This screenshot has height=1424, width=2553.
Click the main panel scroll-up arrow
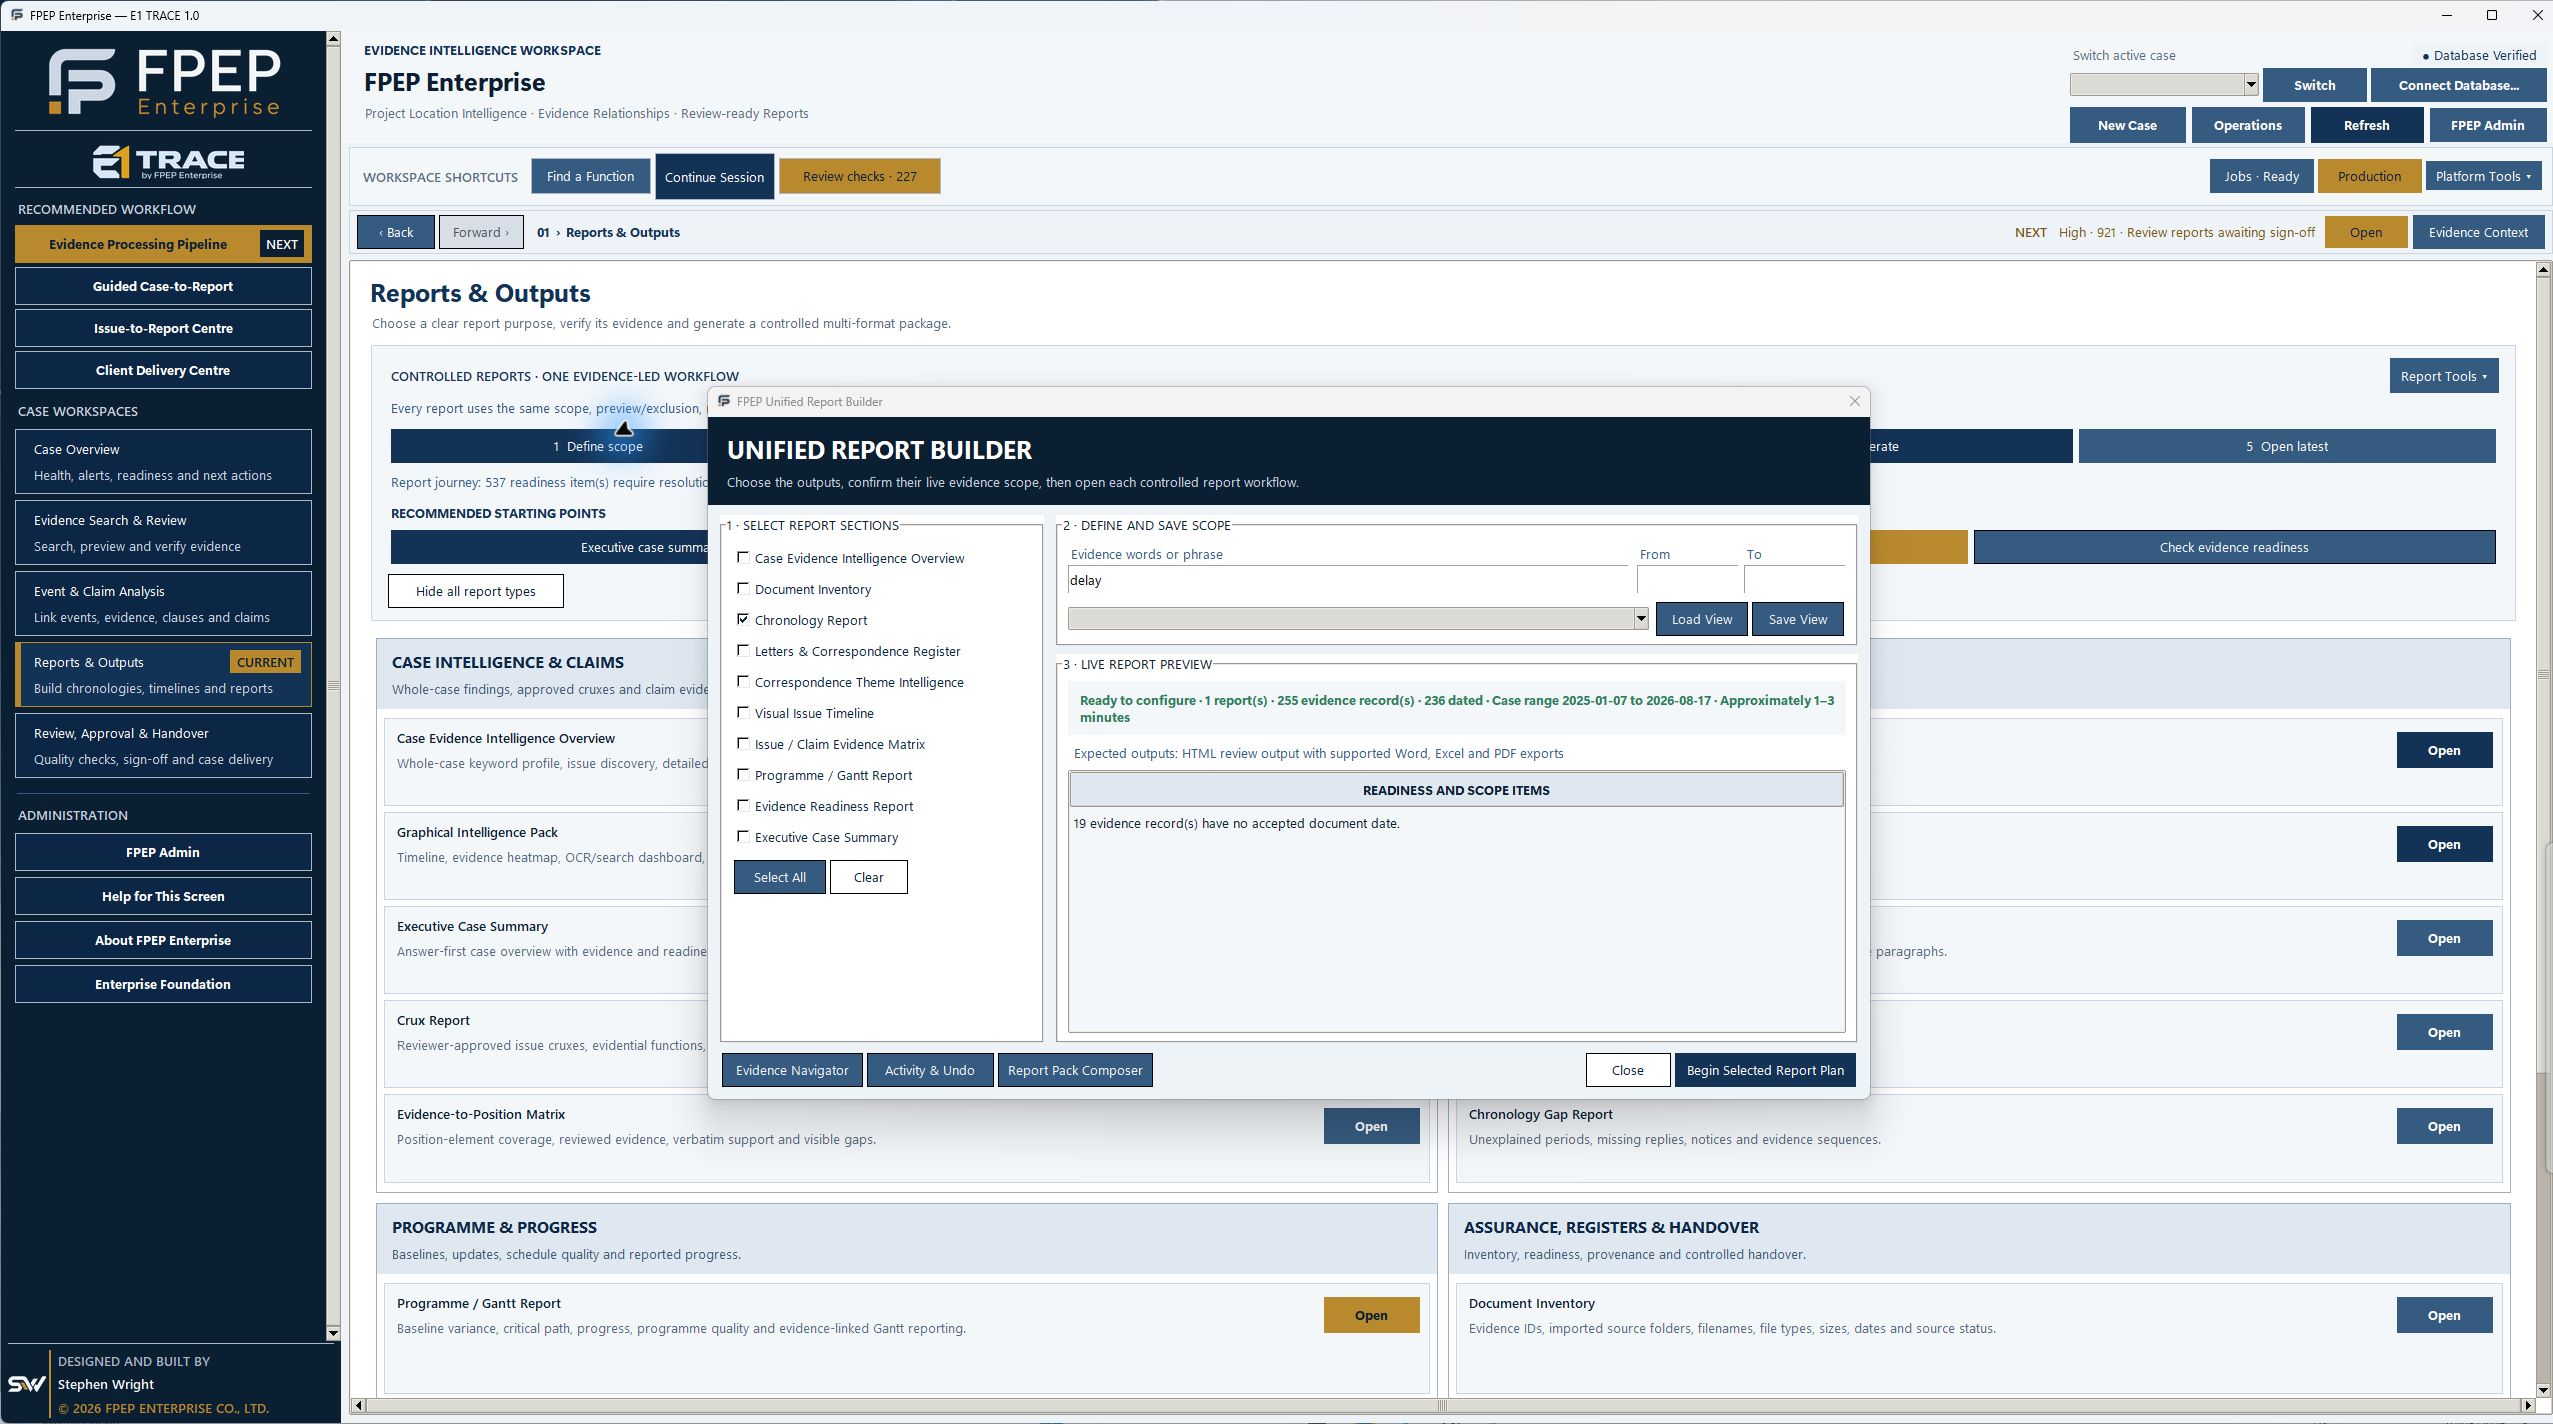point(2543,269)
